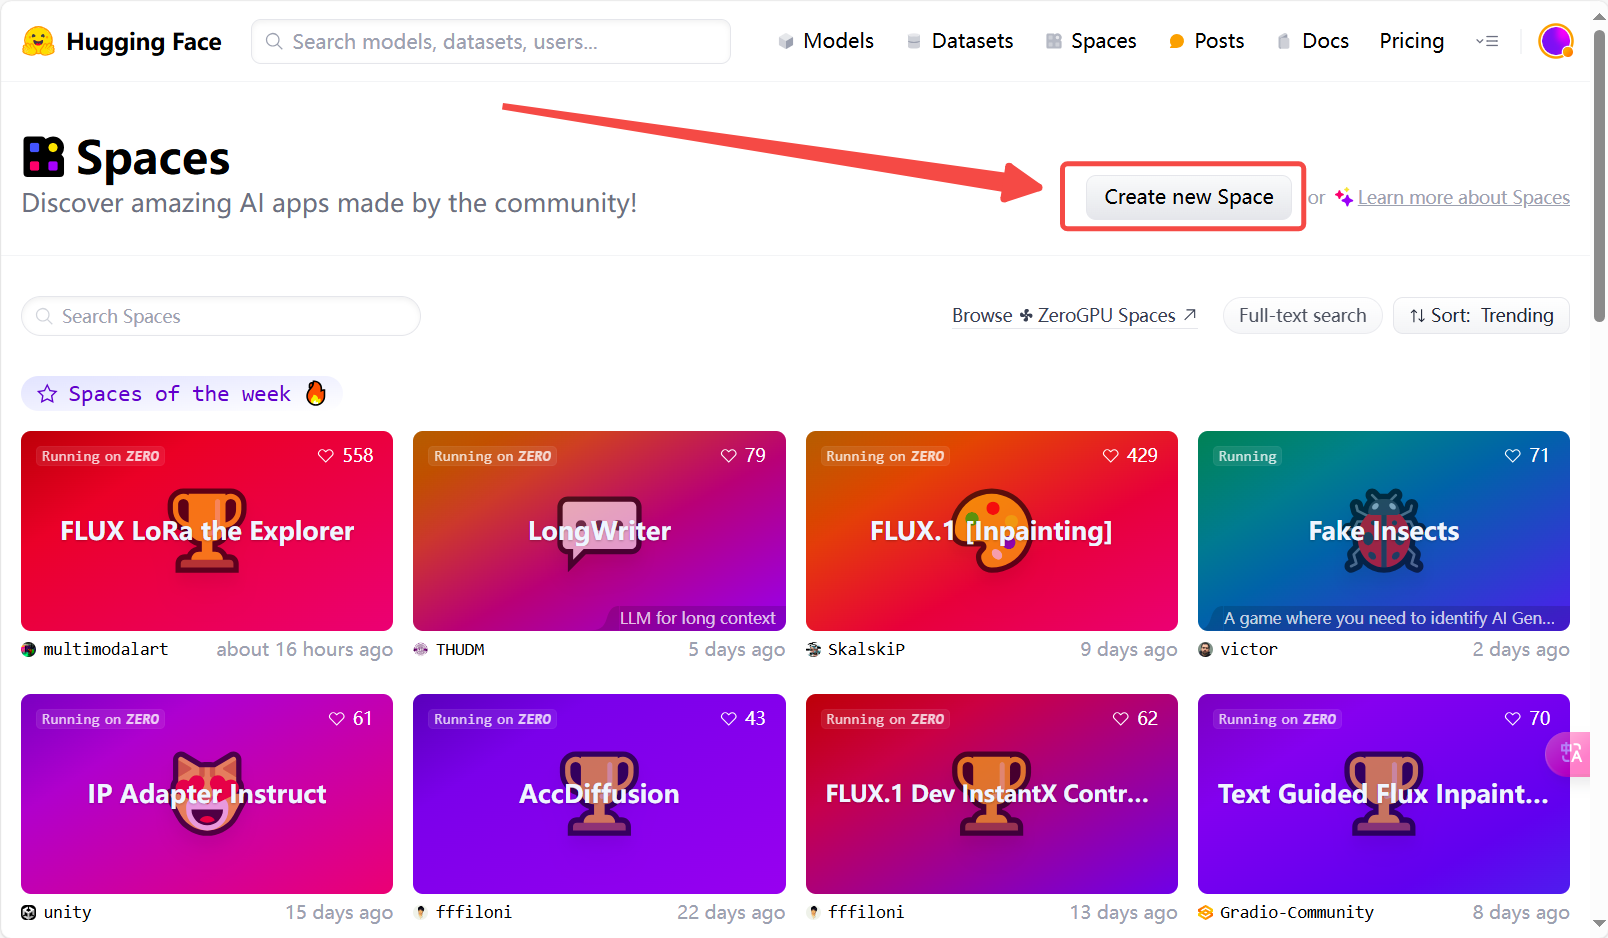Open the Sort: Trending dropdown

[1481, 316]
